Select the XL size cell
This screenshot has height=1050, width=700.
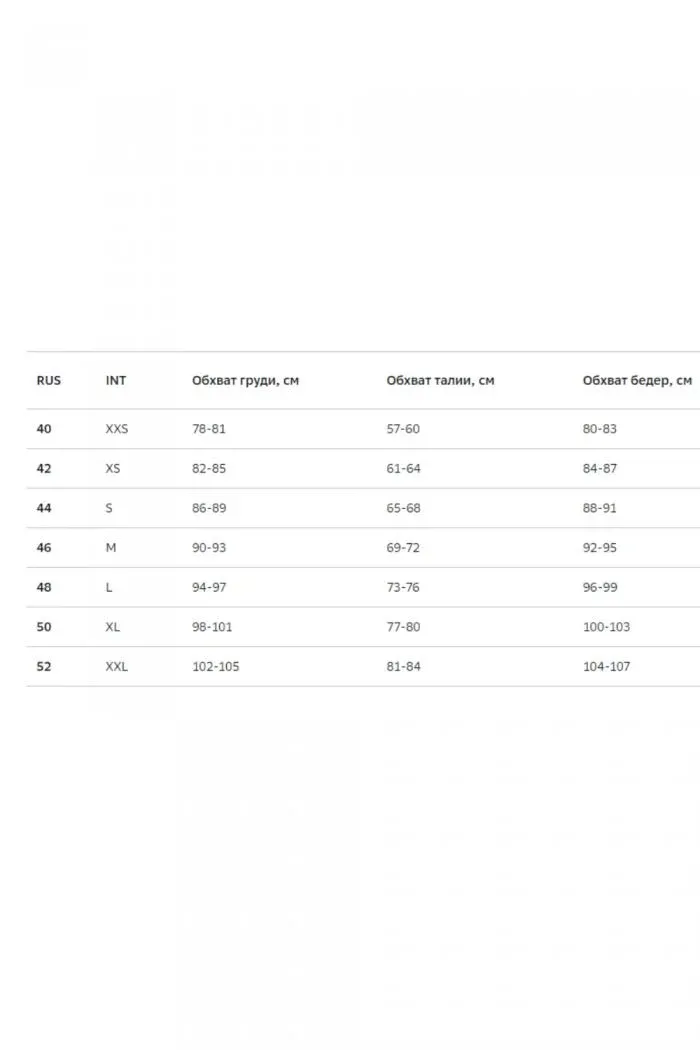pyautogui.click(x=113, y=627)
